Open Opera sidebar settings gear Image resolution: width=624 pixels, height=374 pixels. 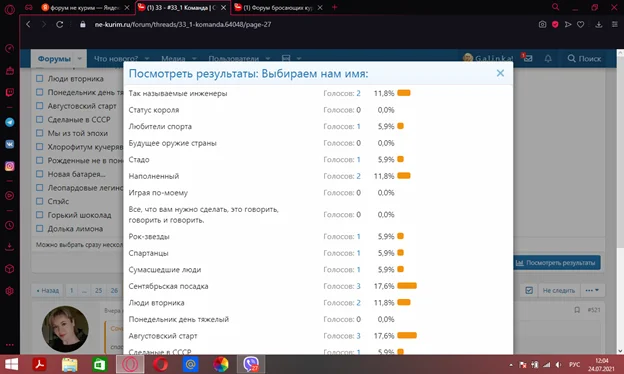(x=10, y=291)
